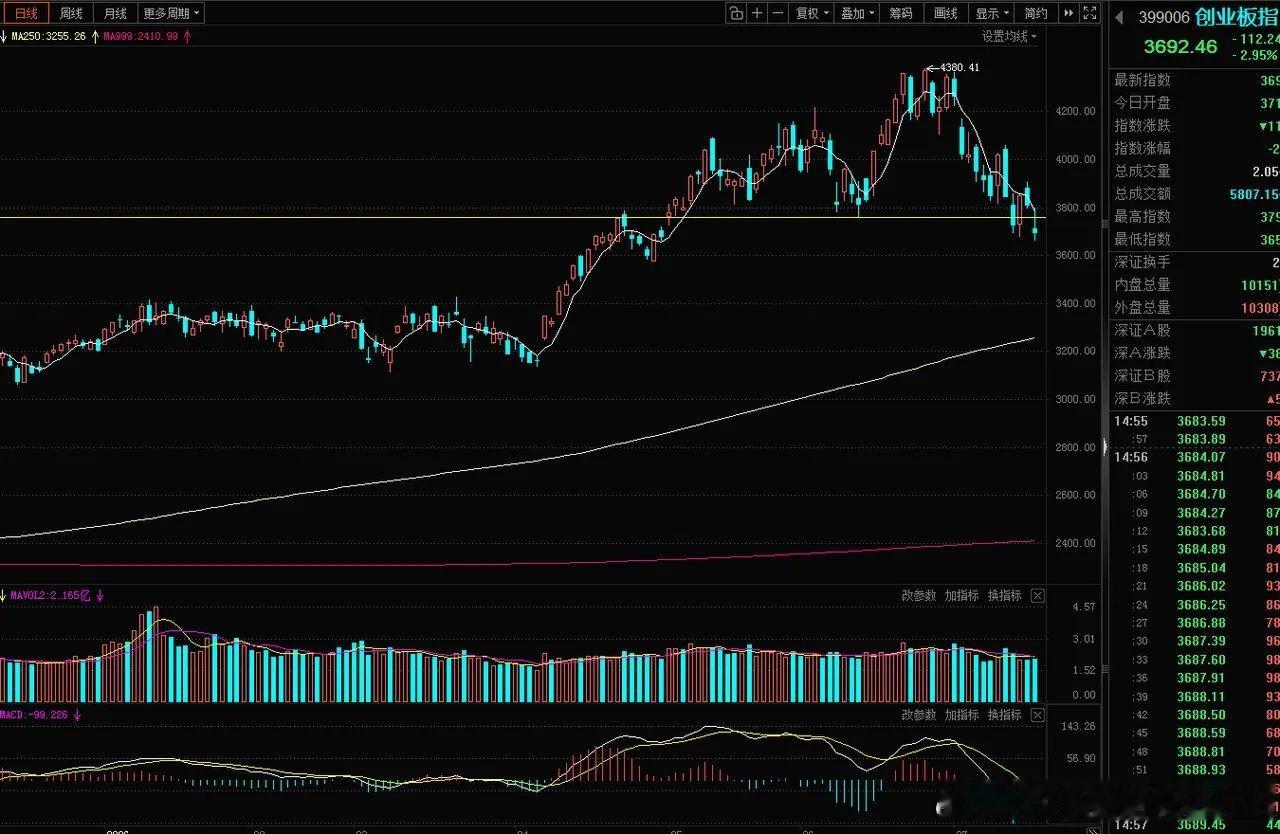The width and height of the screenshot is (1280, 834).
Task: Click the 画线 drawing button
Action: (946, 13)
